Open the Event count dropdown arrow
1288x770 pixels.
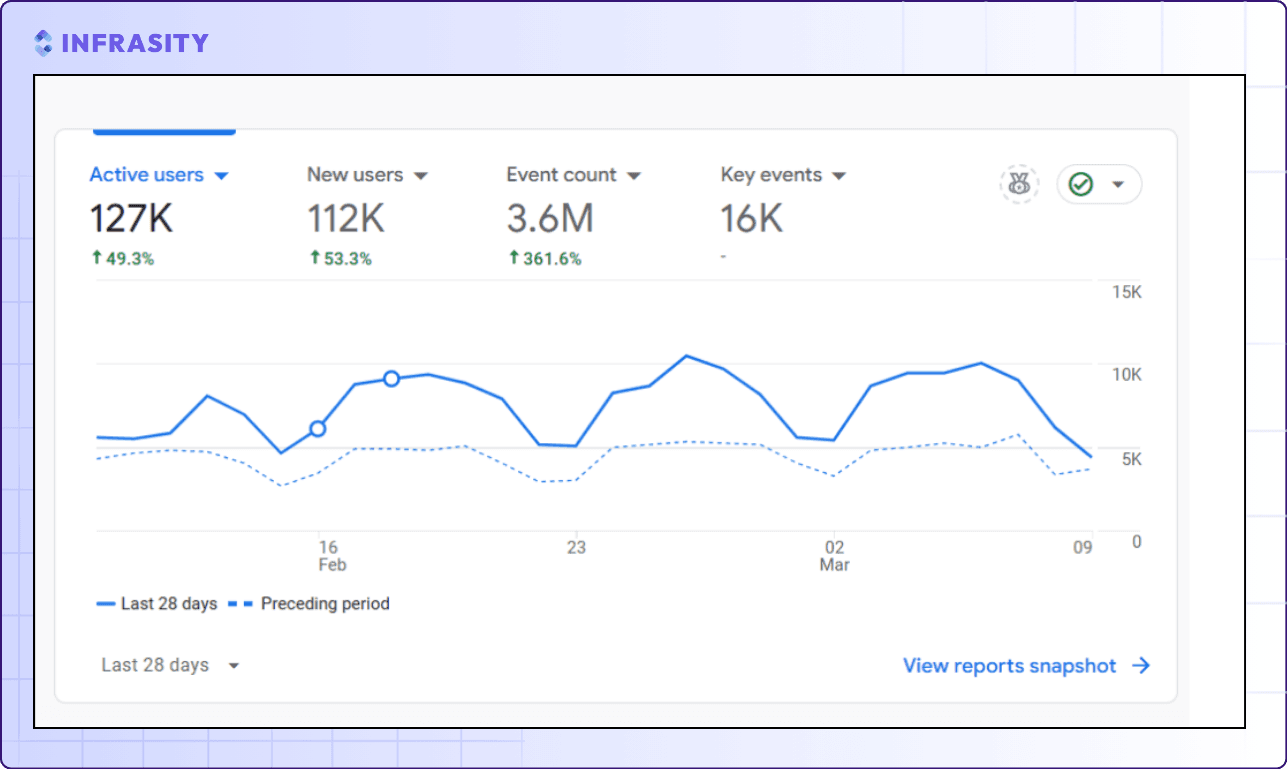633,176
